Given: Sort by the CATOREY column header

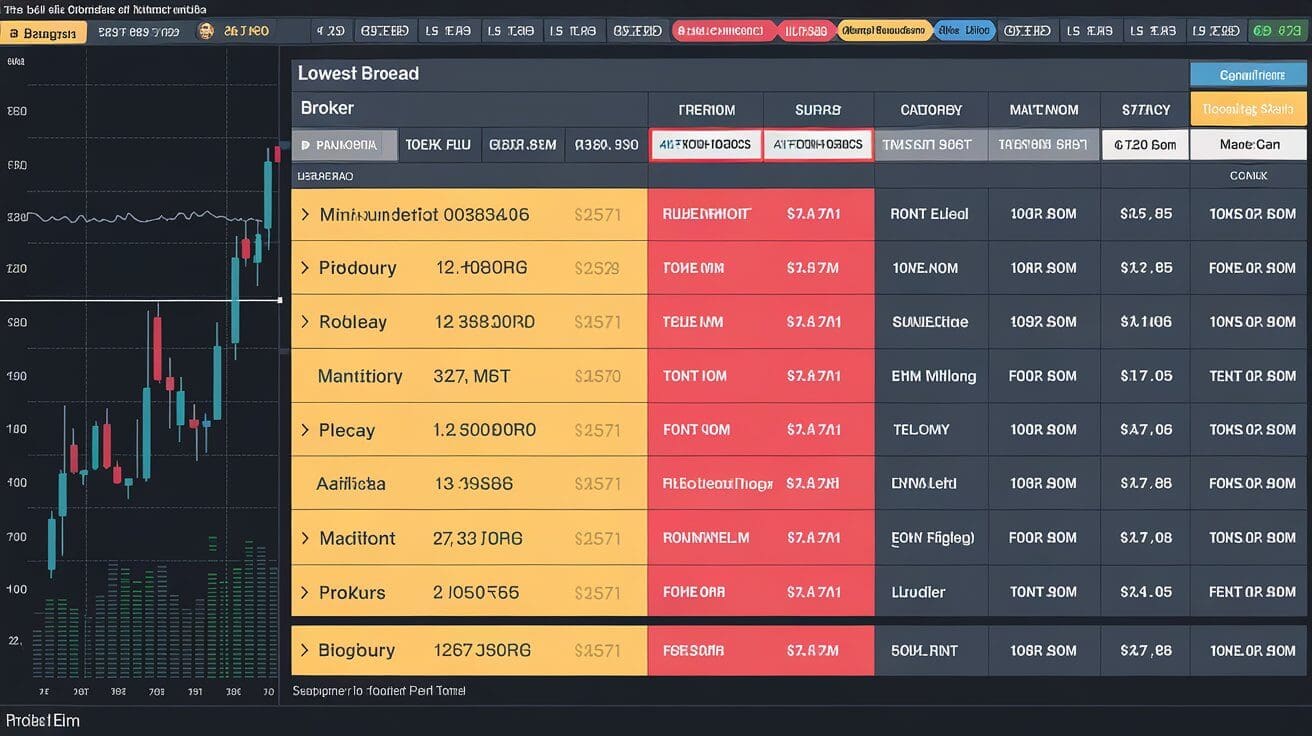Looking at the screenshot, I should pos(931,110).
